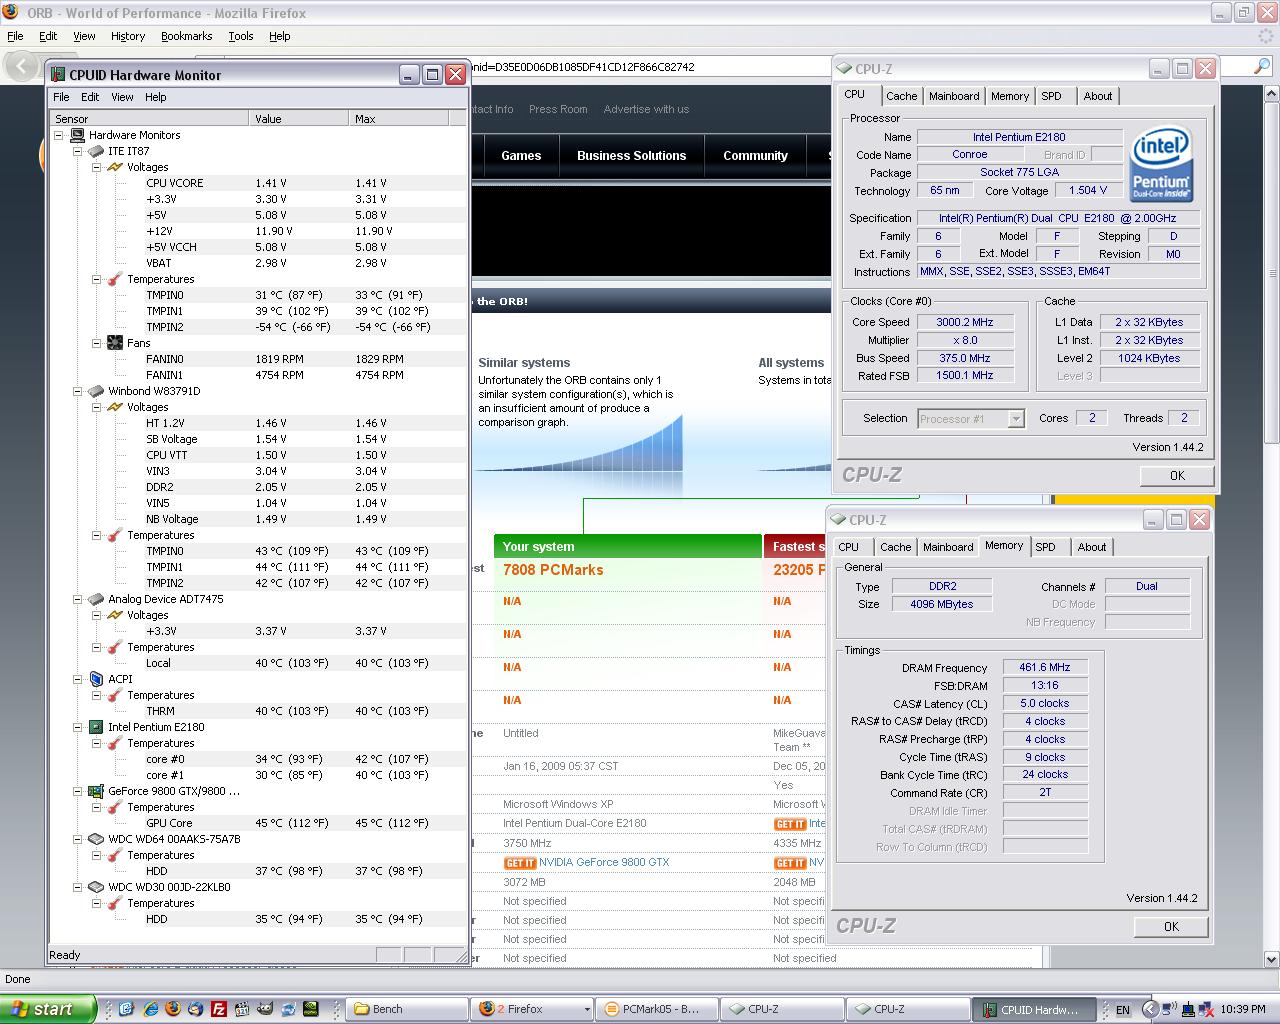The width and height of the screenshot is (1280, 1024).
Task: Collapse the GeForce 9800 GTX node
Action: tap(78, 791)
